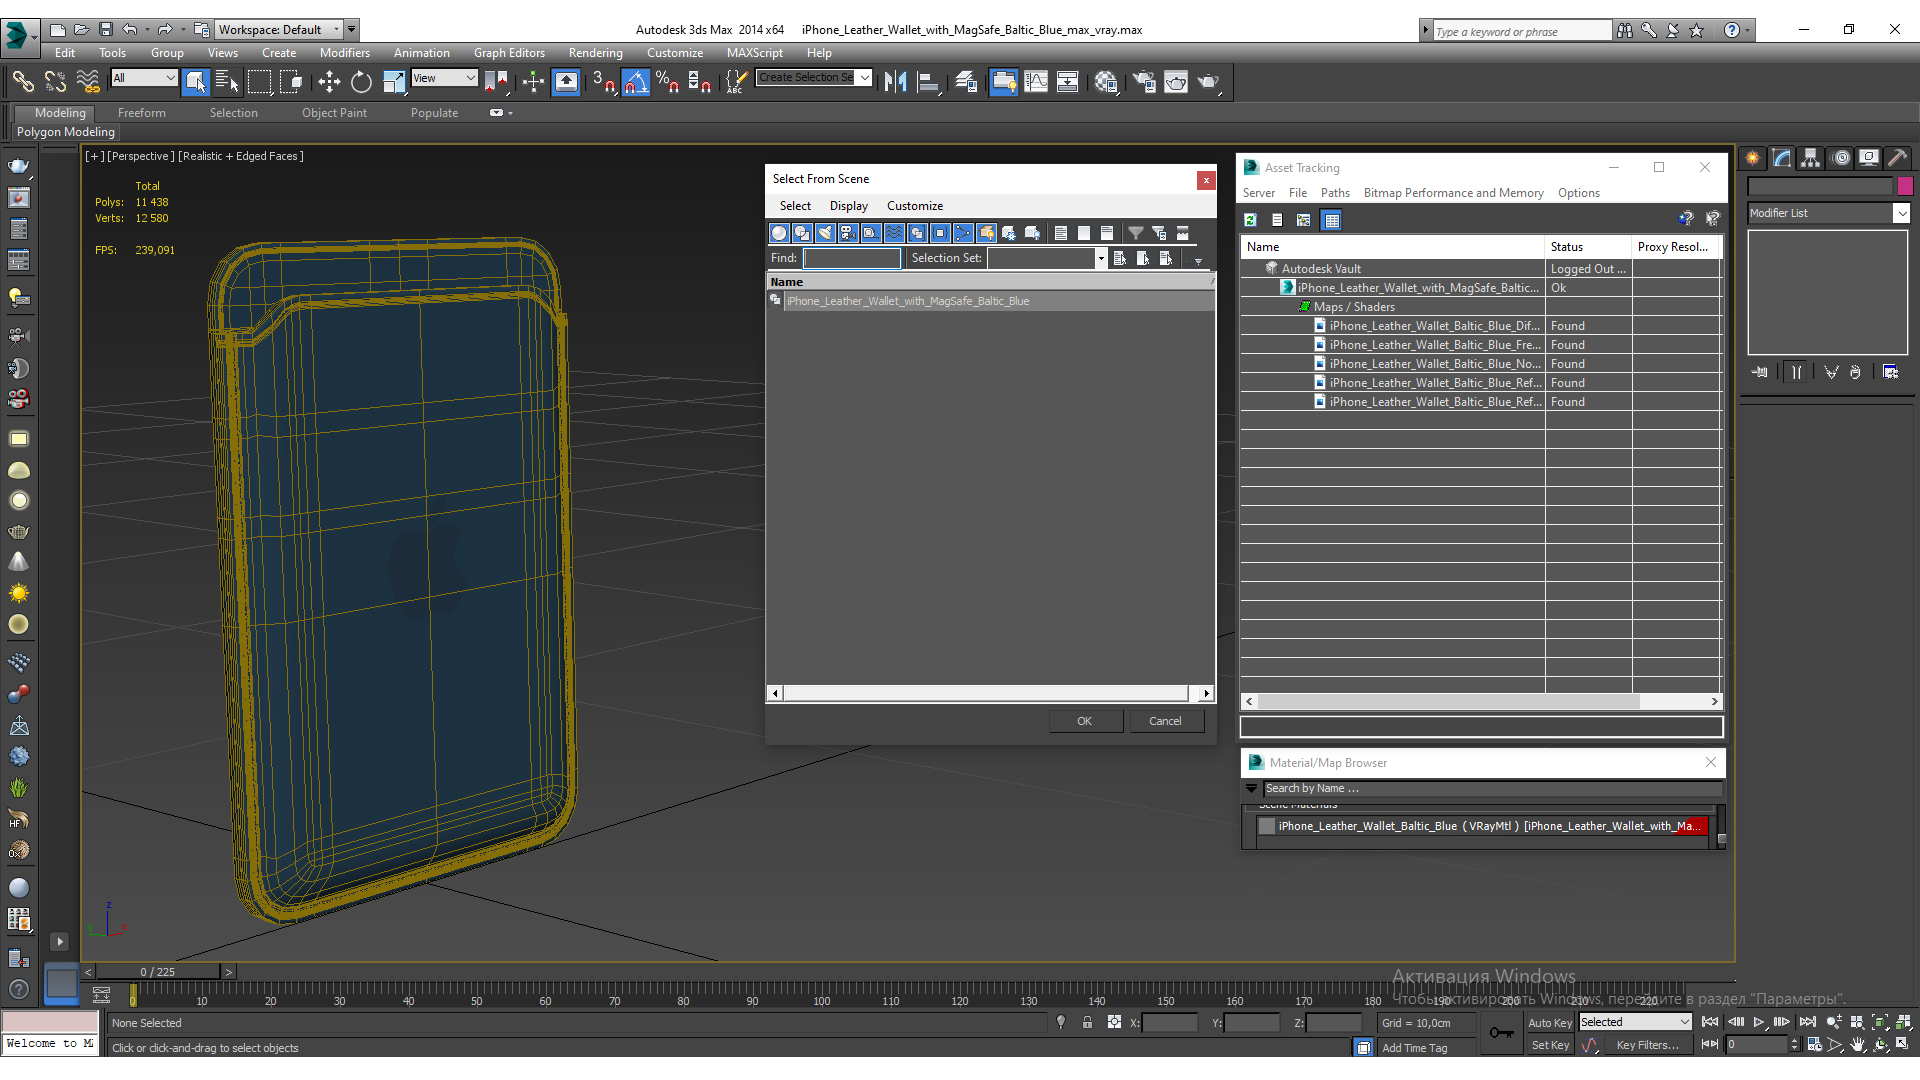1920x1080 pixels.
Task: Open Display menu in Select From Scene
Action: pos(848,206)
